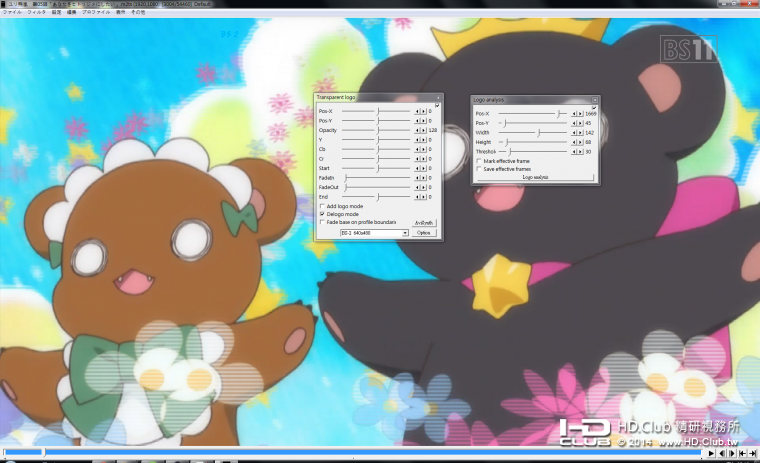Enable Add logo mode checkbox
The height and width of the screenshot is (463, 760).
(x=322, y=206)
